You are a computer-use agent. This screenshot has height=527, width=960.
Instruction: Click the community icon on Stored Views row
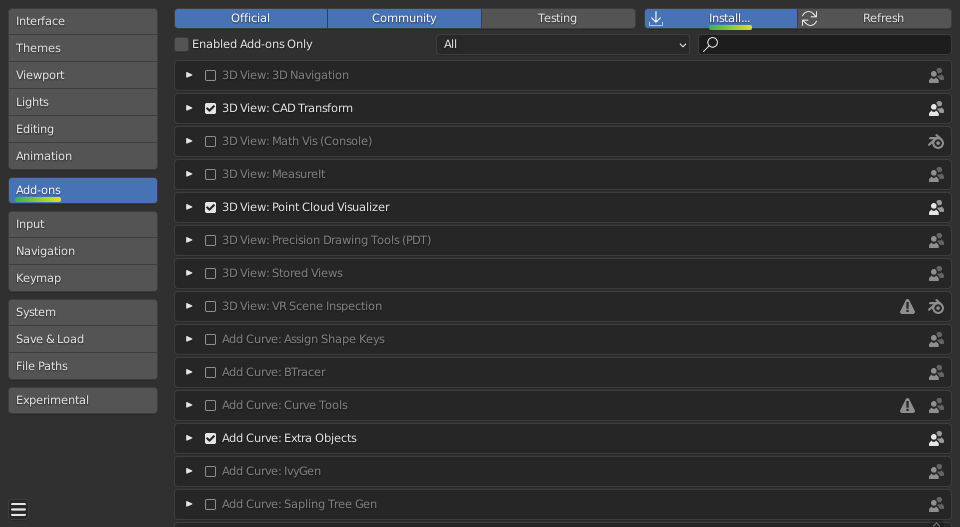936,274
